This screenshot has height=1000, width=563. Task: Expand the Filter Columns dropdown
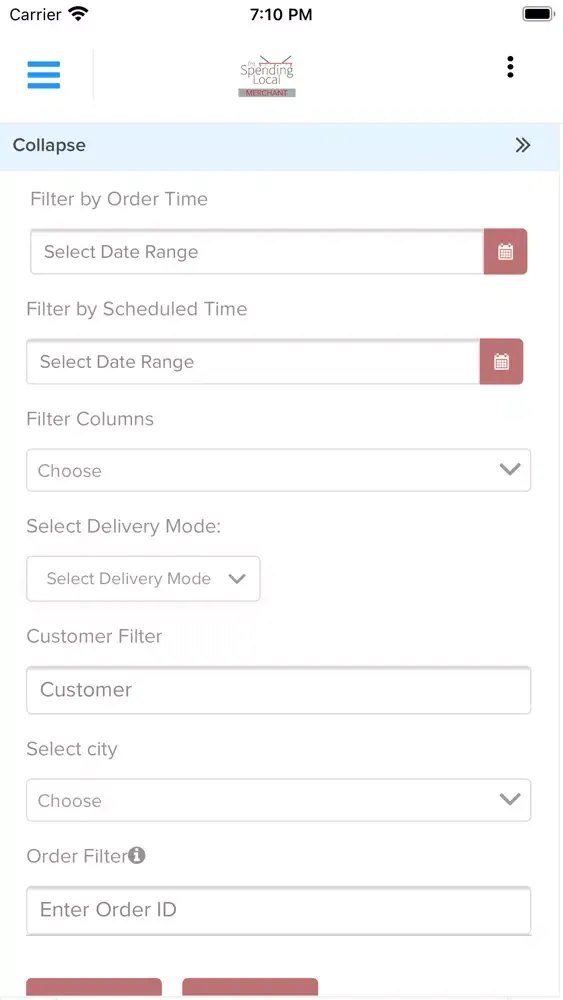279,470
